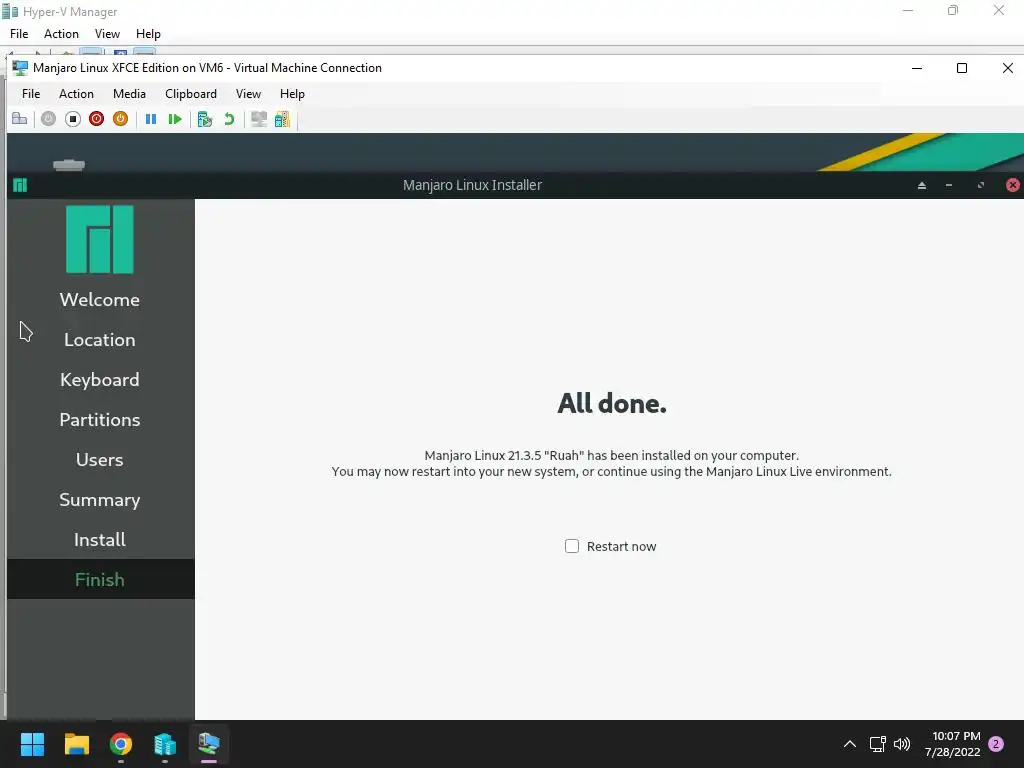Click the Ctrl+Alt+Delete toolbar icon

(20, 119)
